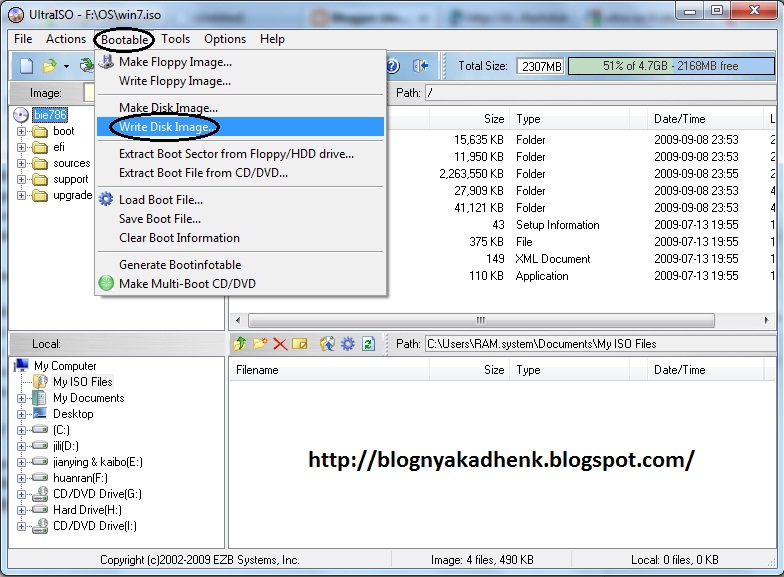Sort image list by Size column header
Viewport: 784px width, 577px height.
470,119
